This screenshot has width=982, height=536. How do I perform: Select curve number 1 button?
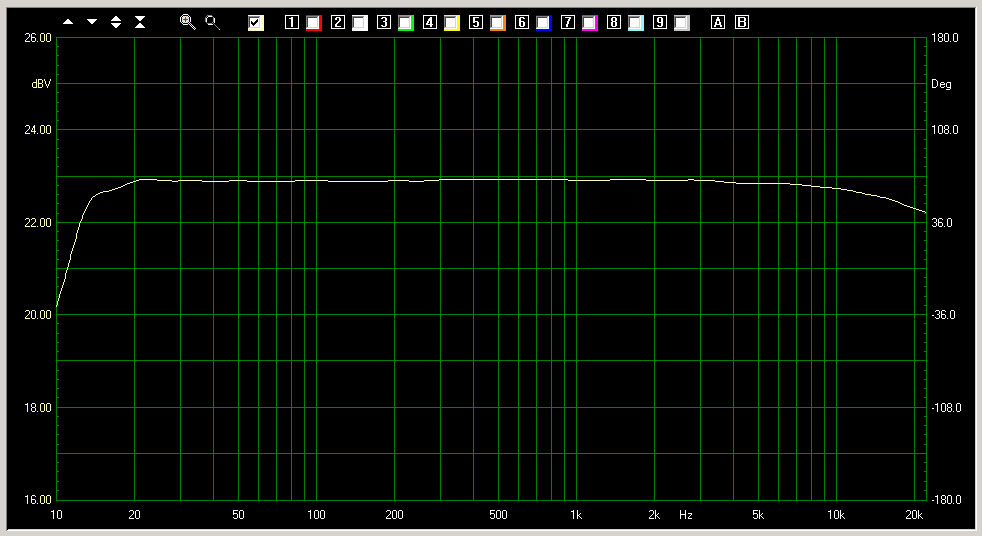click(292, 23)
